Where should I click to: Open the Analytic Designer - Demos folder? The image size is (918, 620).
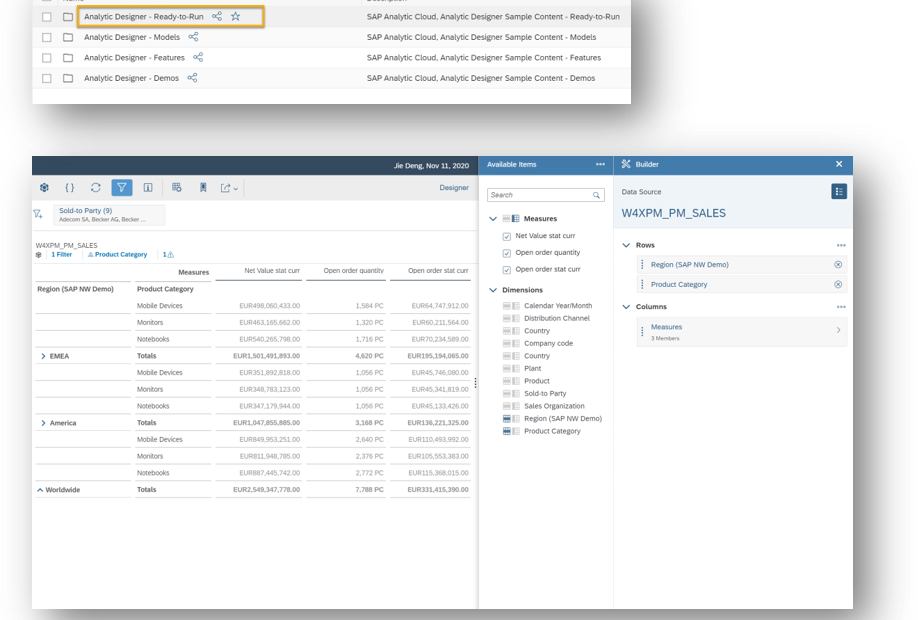tap(131, 78)
